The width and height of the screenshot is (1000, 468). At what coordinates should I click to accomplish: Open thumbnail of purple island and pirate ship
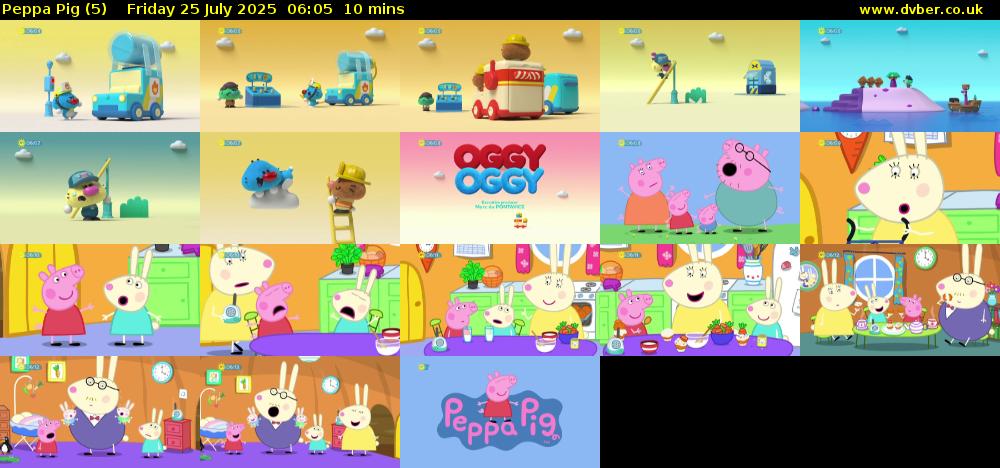click(900, 76)
